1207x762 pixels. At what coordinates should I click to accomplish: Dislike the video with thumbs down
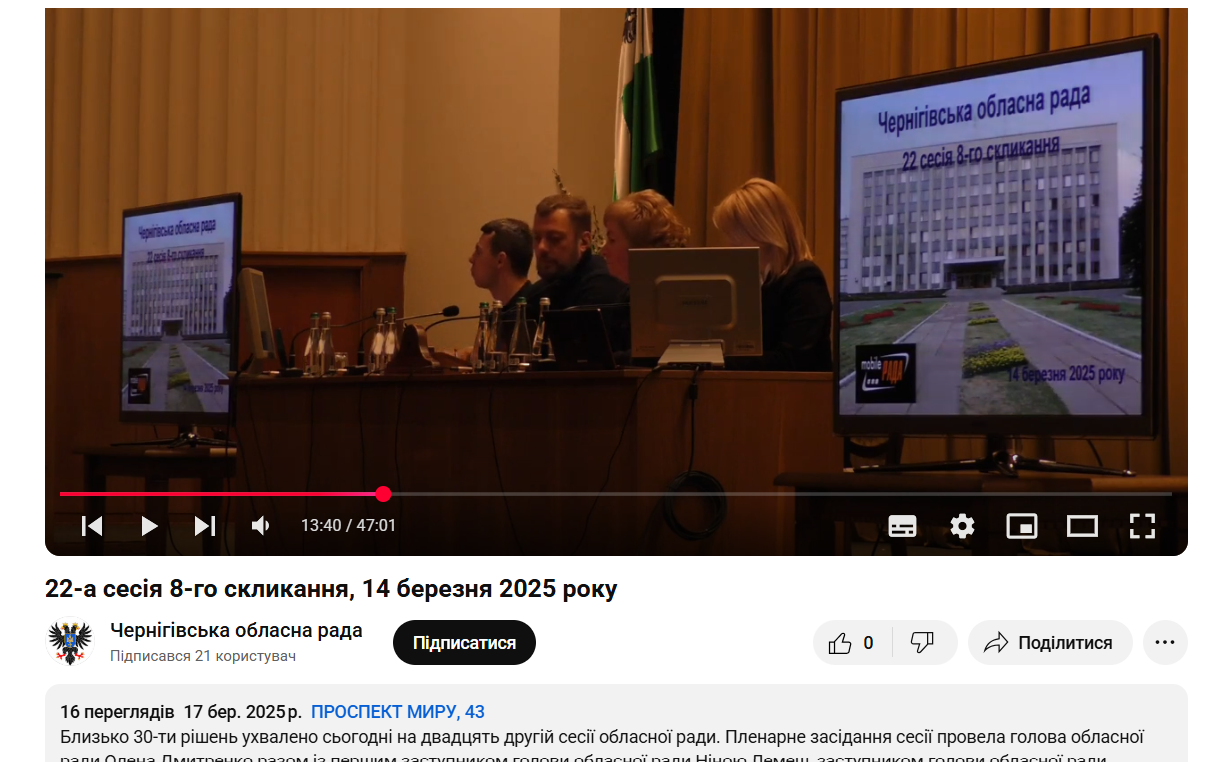[922, 643]
